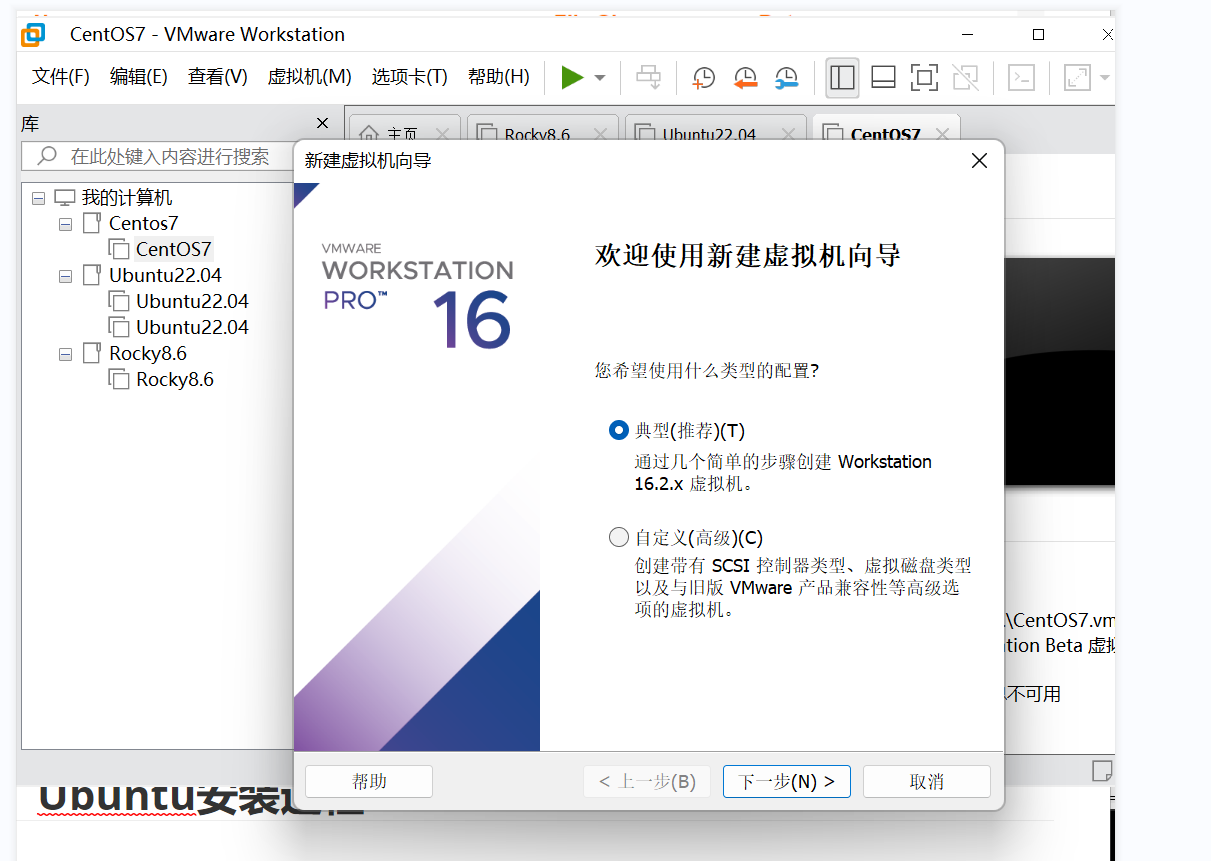Viewport: 1211px width, 861px height.
Task: Open the console view icon
Action: [x=1020, y=77]
